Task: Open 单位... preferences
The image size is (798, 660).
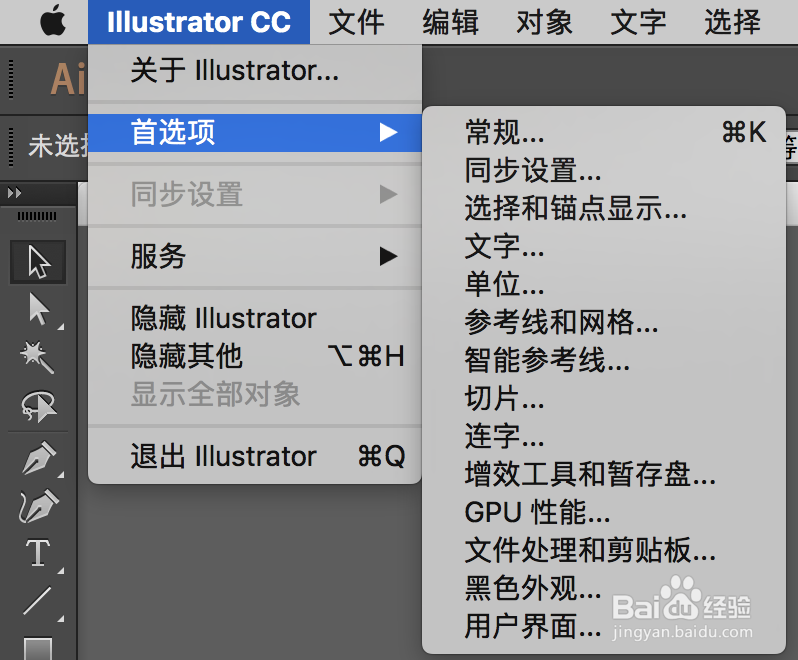Action: pyautogui.click(x=604, y=284)
